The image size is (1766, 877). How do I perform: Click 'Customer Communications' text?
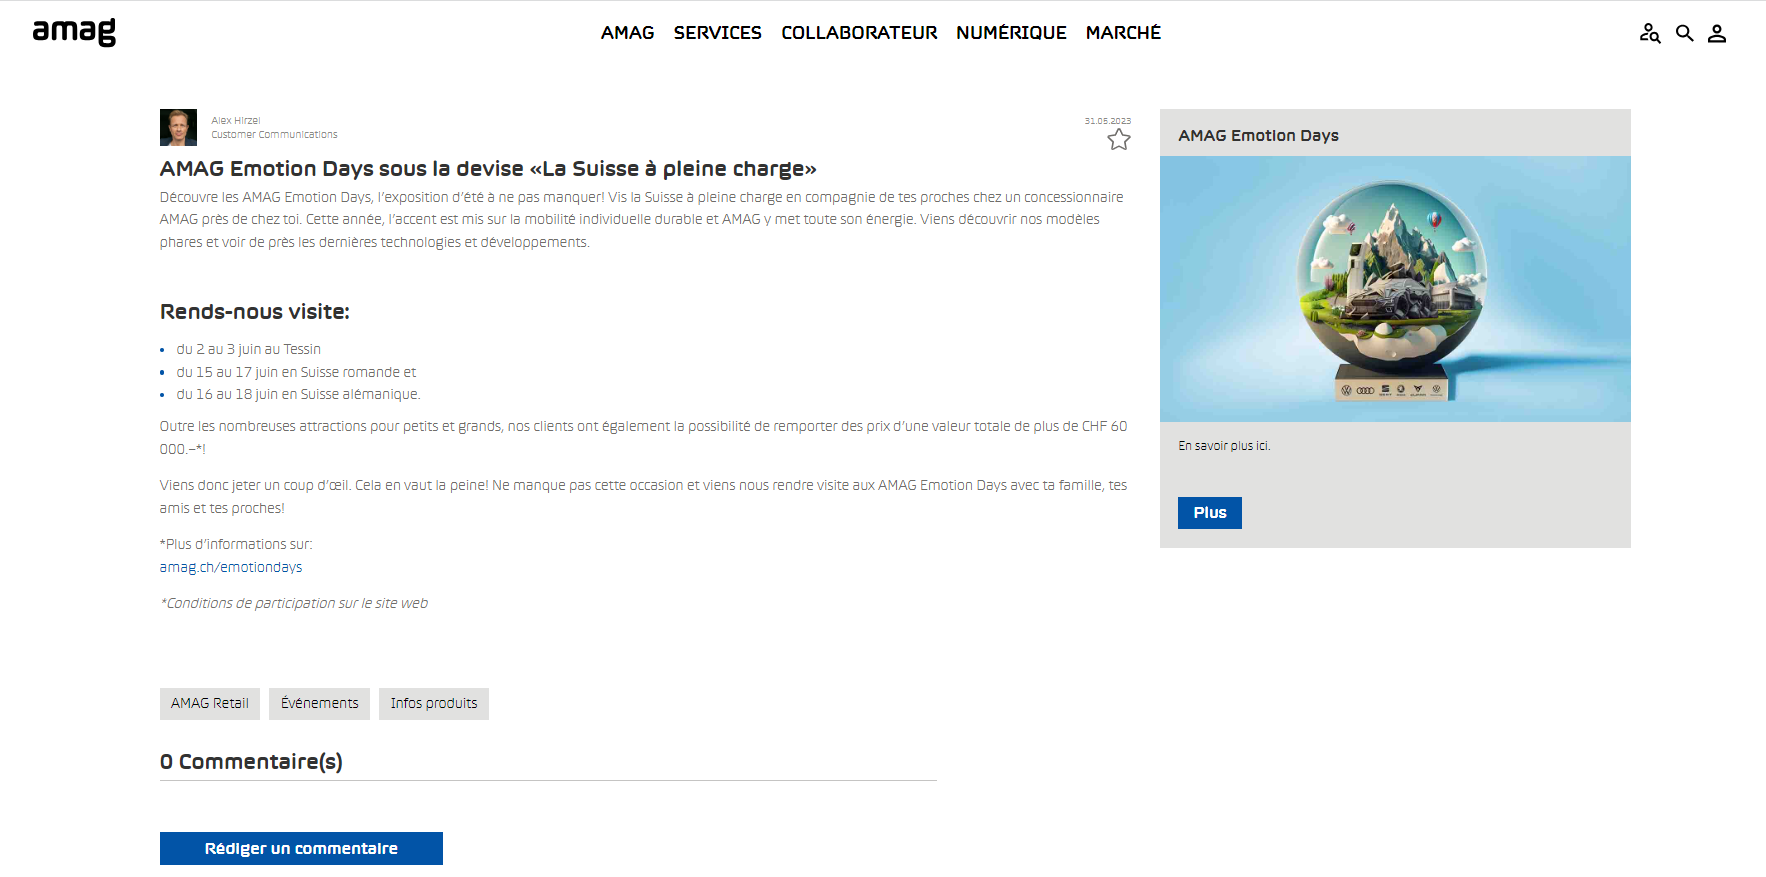pos(274,134)
